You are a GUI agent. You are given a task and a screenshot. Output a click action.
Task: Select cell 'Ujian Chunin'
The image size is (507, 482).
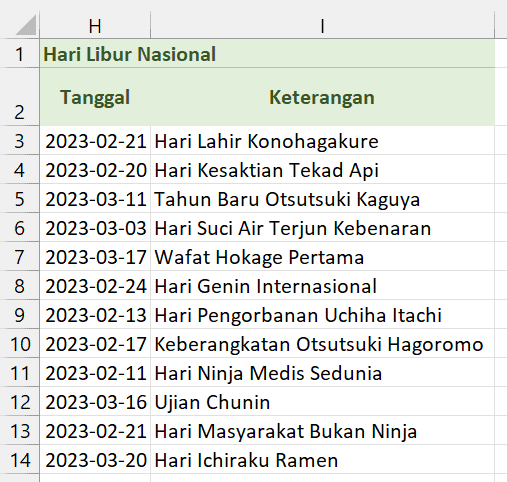[322, 401]
